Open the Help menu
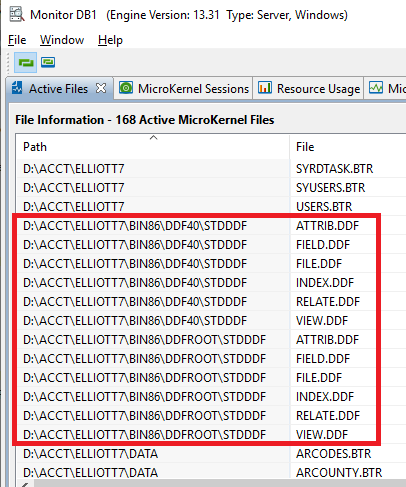Viewport: 406px width, 487px height. coord(110,40)
